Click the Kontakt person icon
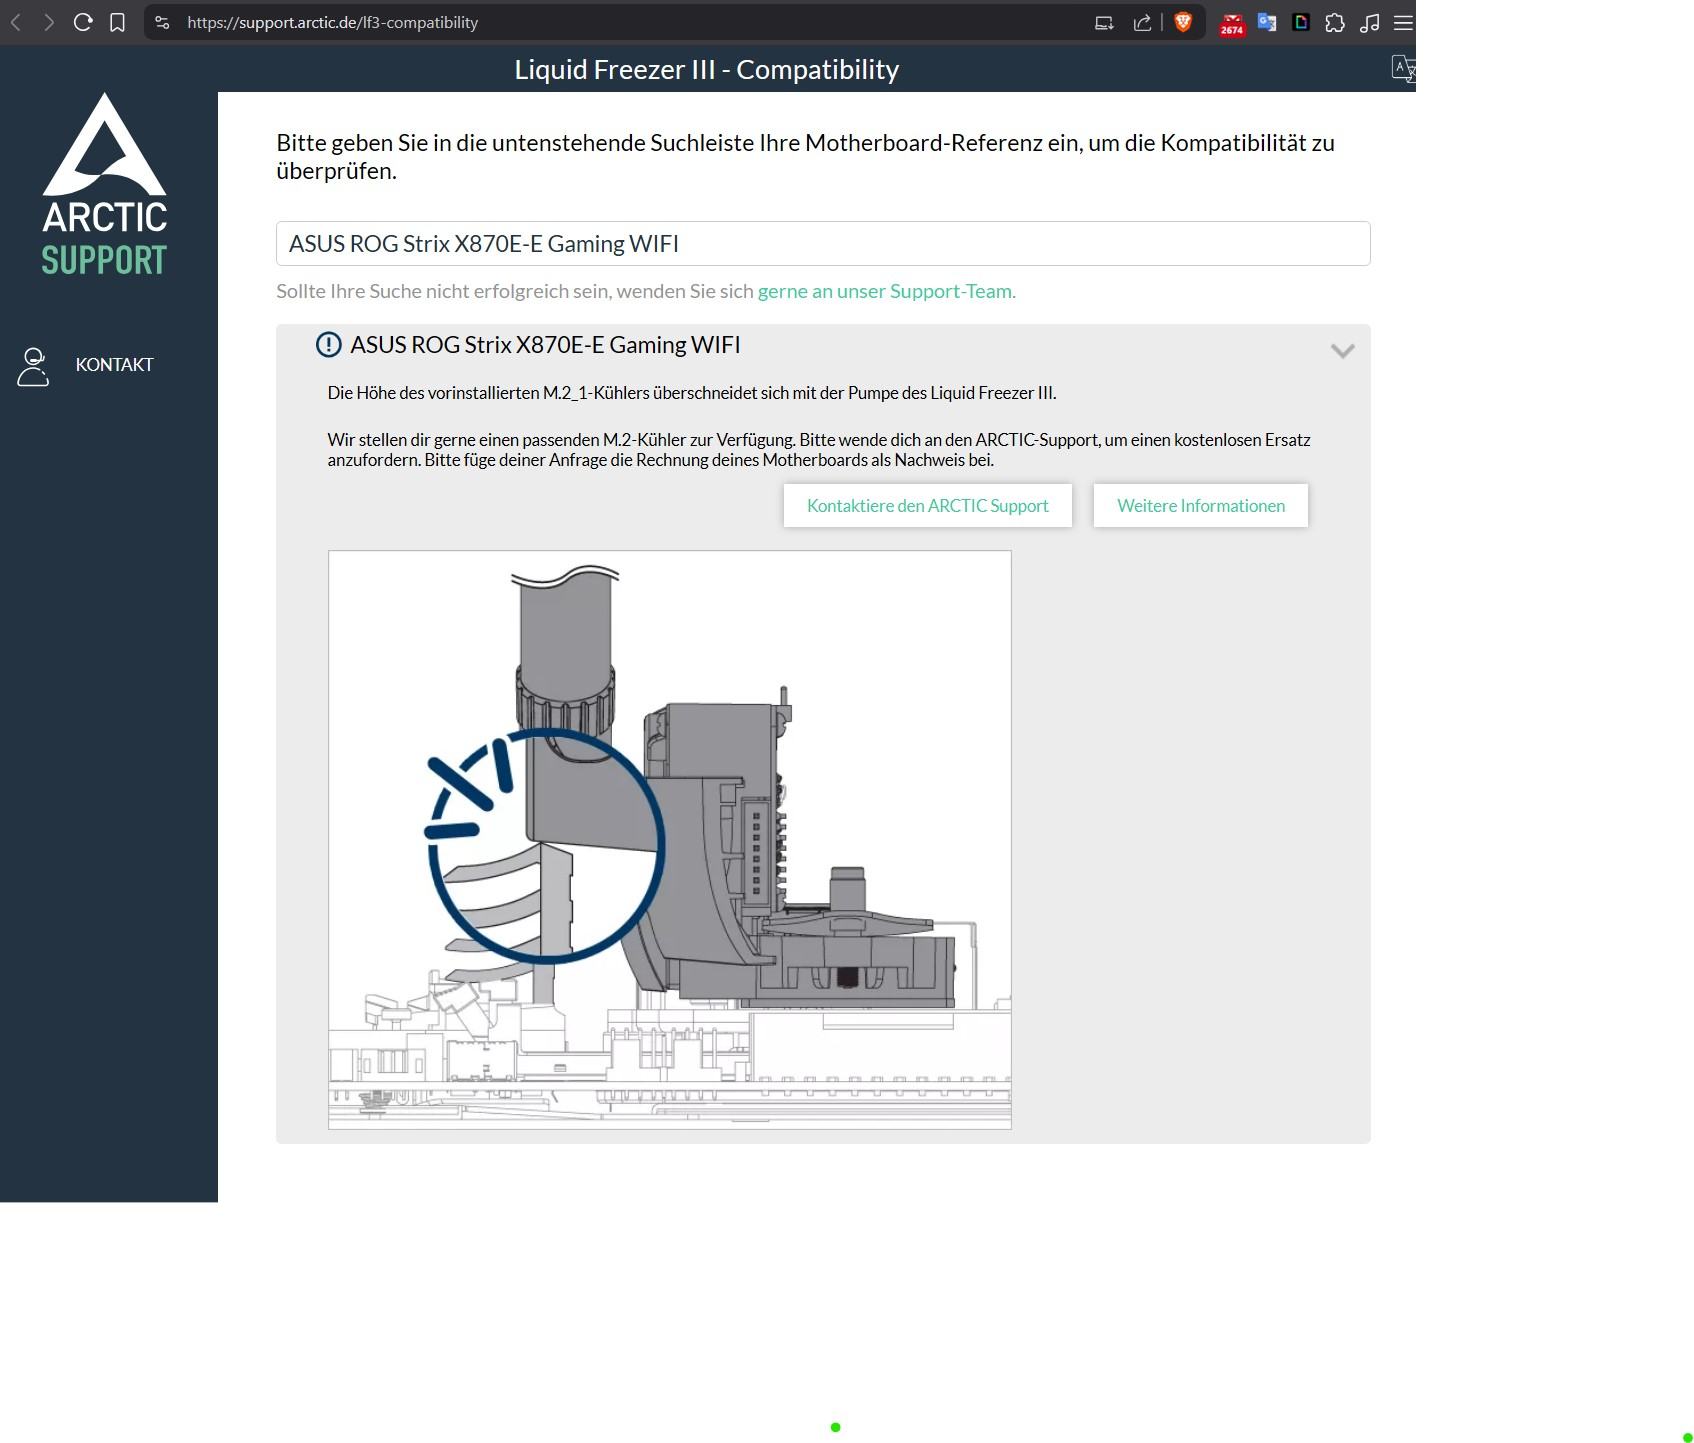 coord(33,366)
